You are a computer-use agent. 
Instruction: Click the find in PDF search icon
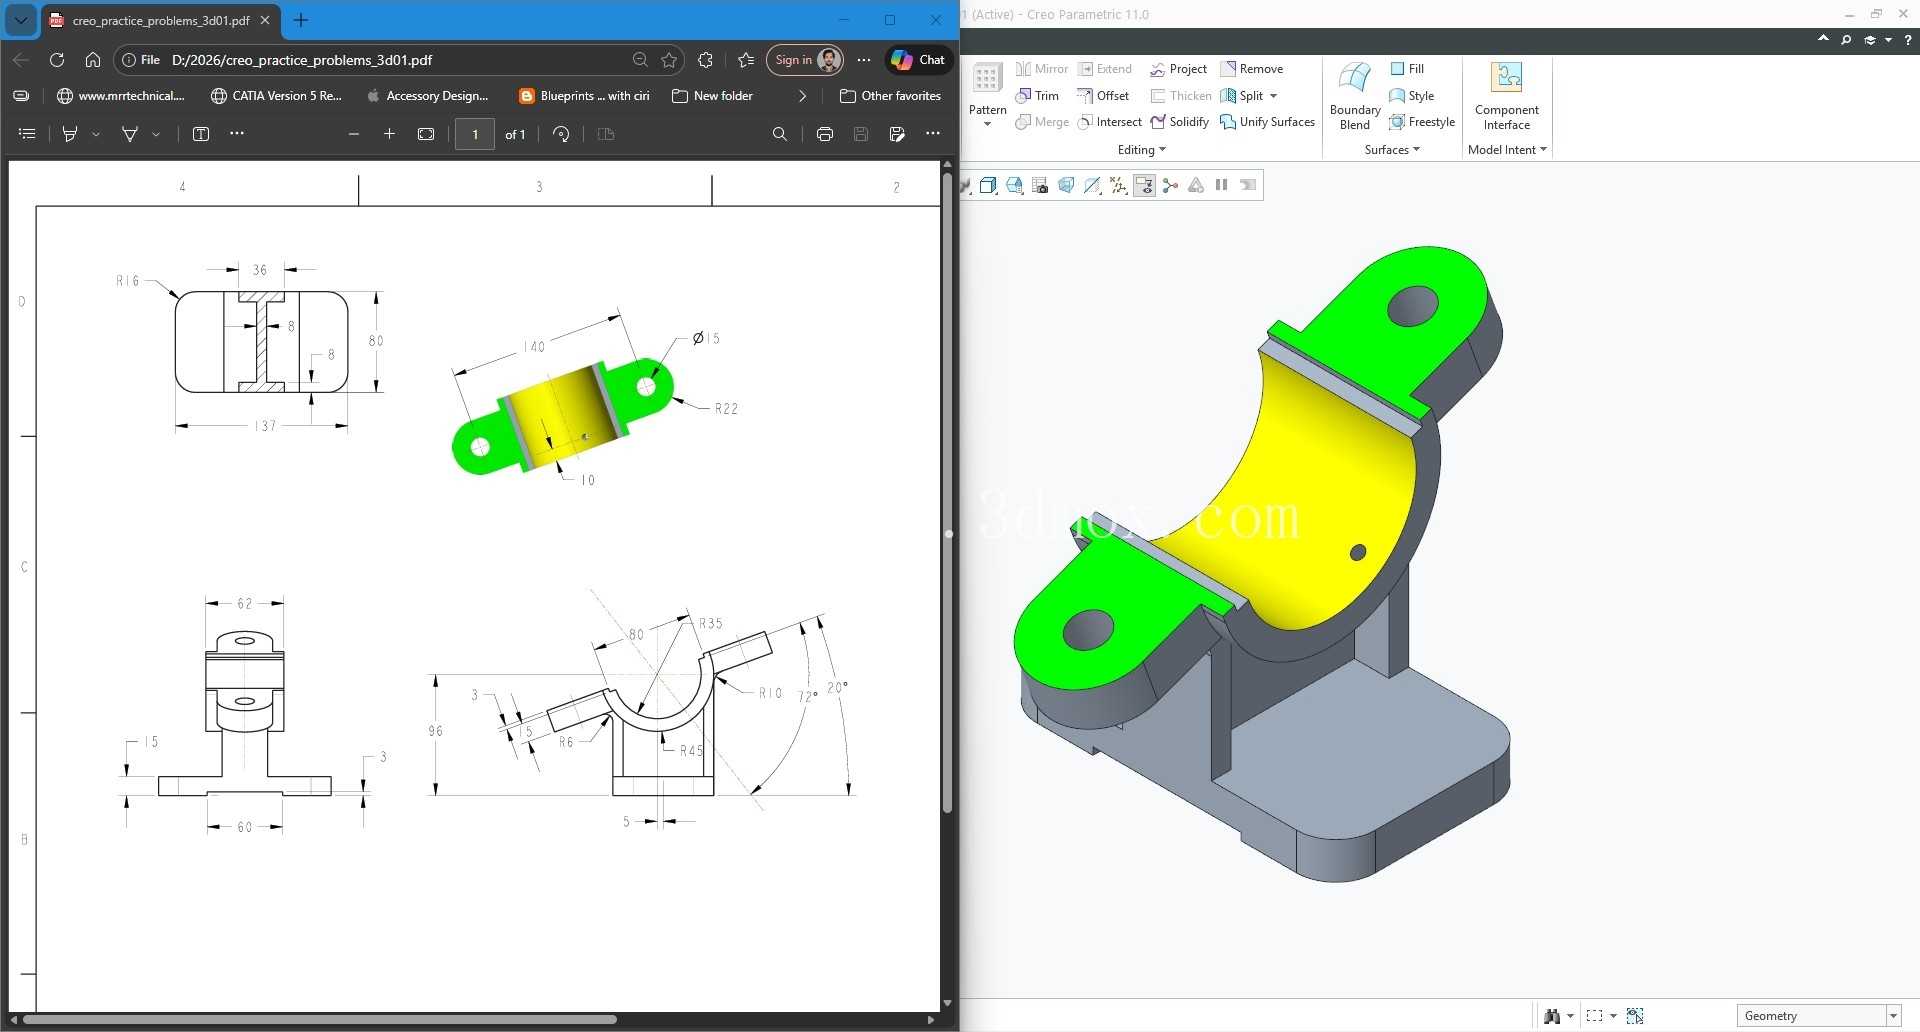coord(780,134)
